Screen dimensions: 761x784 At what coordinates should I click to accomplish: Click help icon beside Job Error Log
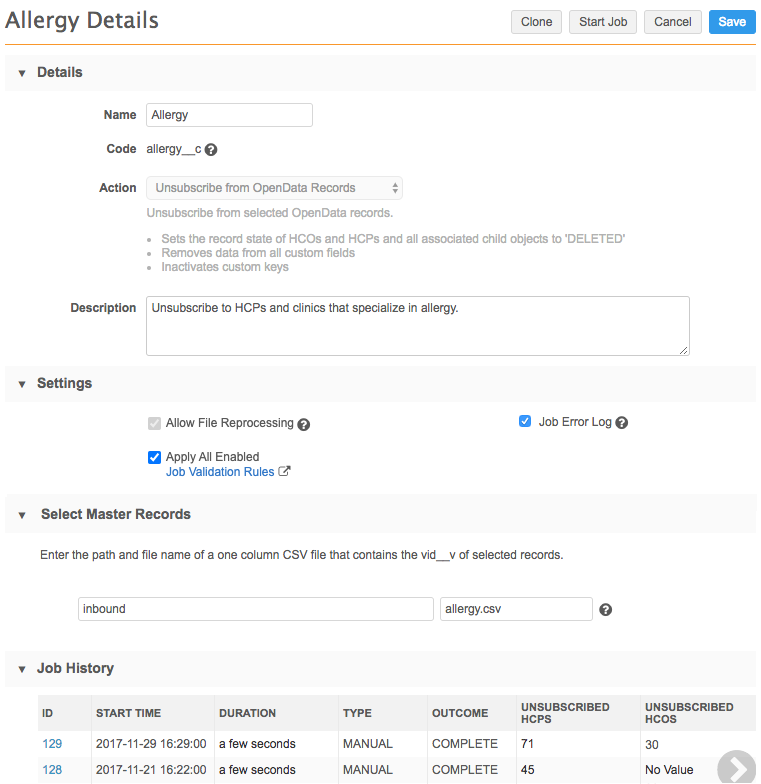click(622, 423)
